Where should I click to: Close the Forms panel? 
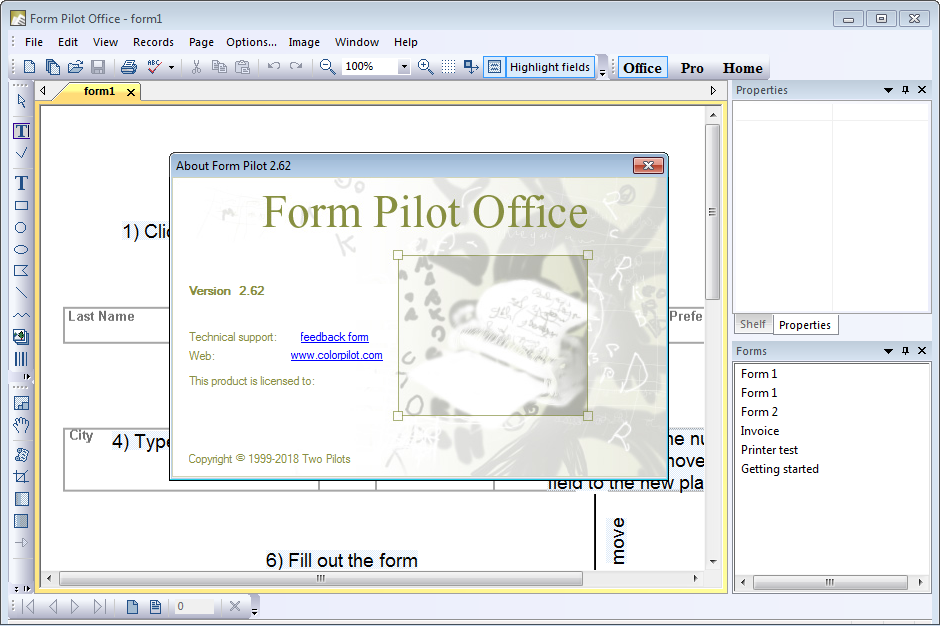[x=922, y=351]
